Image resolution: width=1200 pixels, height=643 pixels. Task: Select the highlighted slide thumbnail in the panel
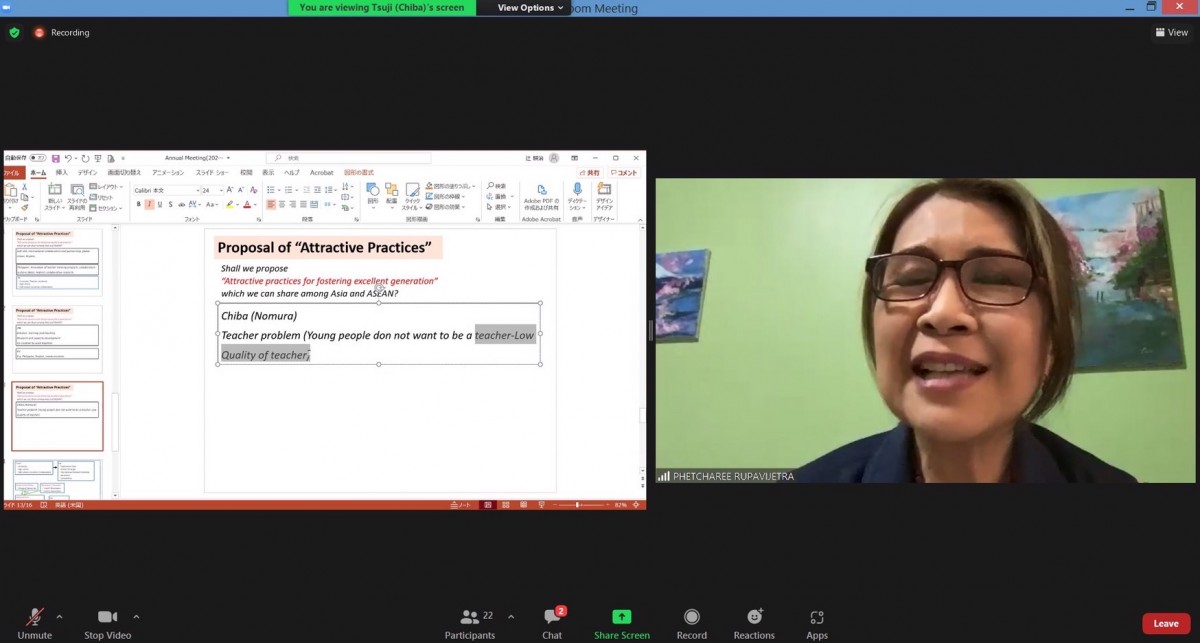(x=57, y=416)
